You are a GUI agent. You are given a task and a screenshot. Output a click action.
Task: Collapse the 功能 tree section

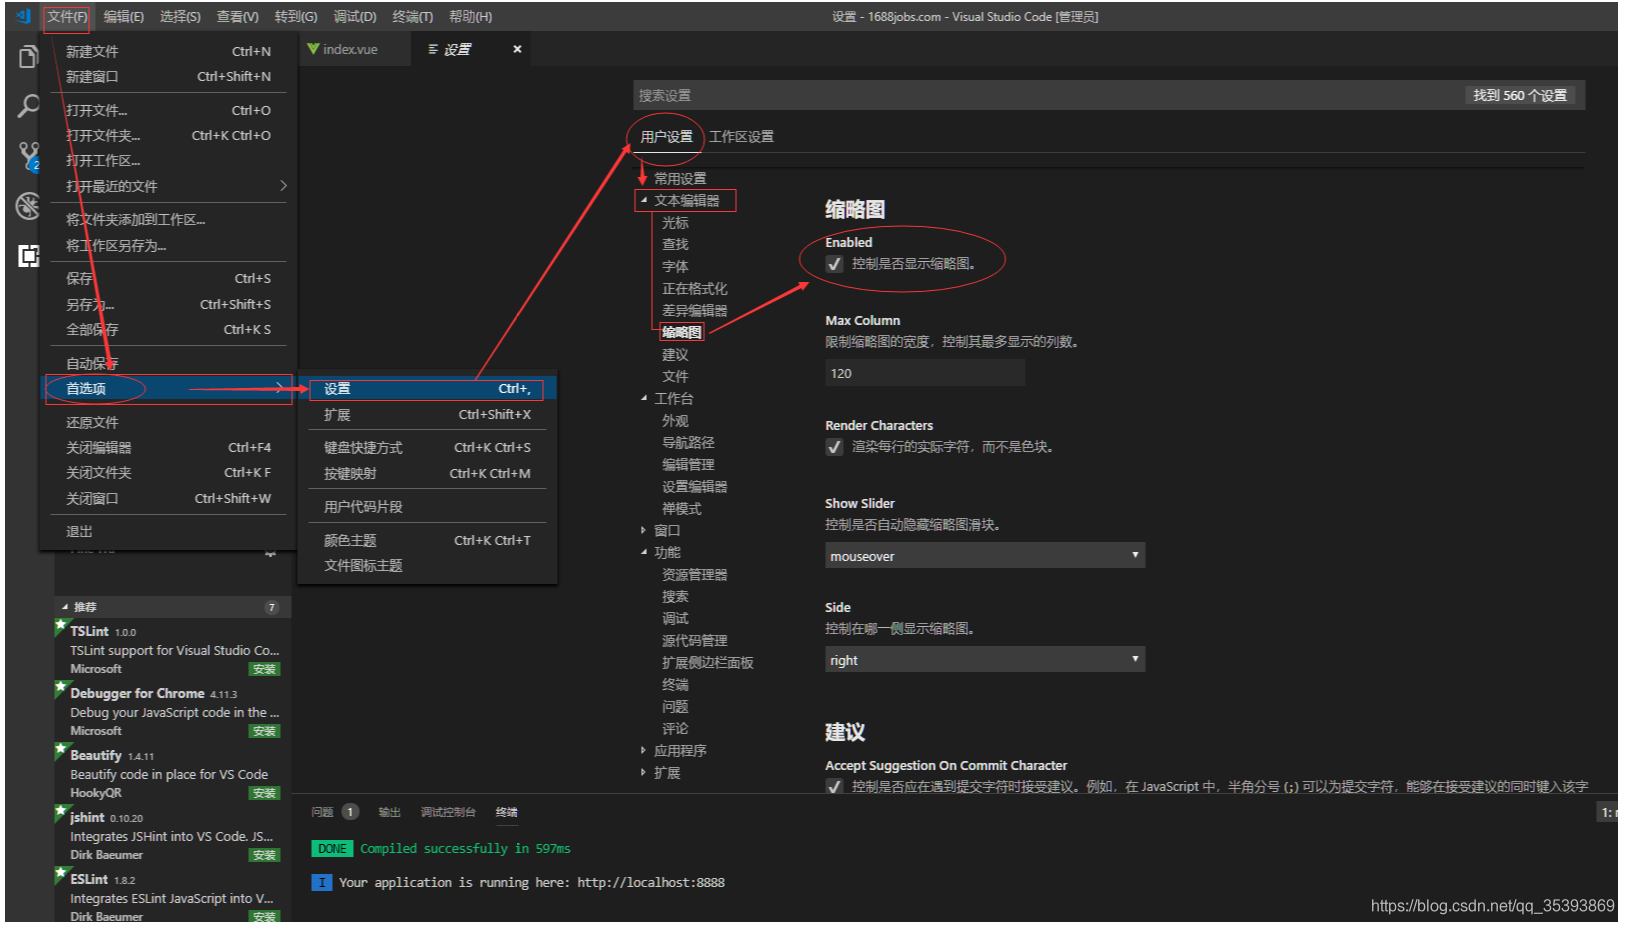pyautogui.click(x=644, y=552)
